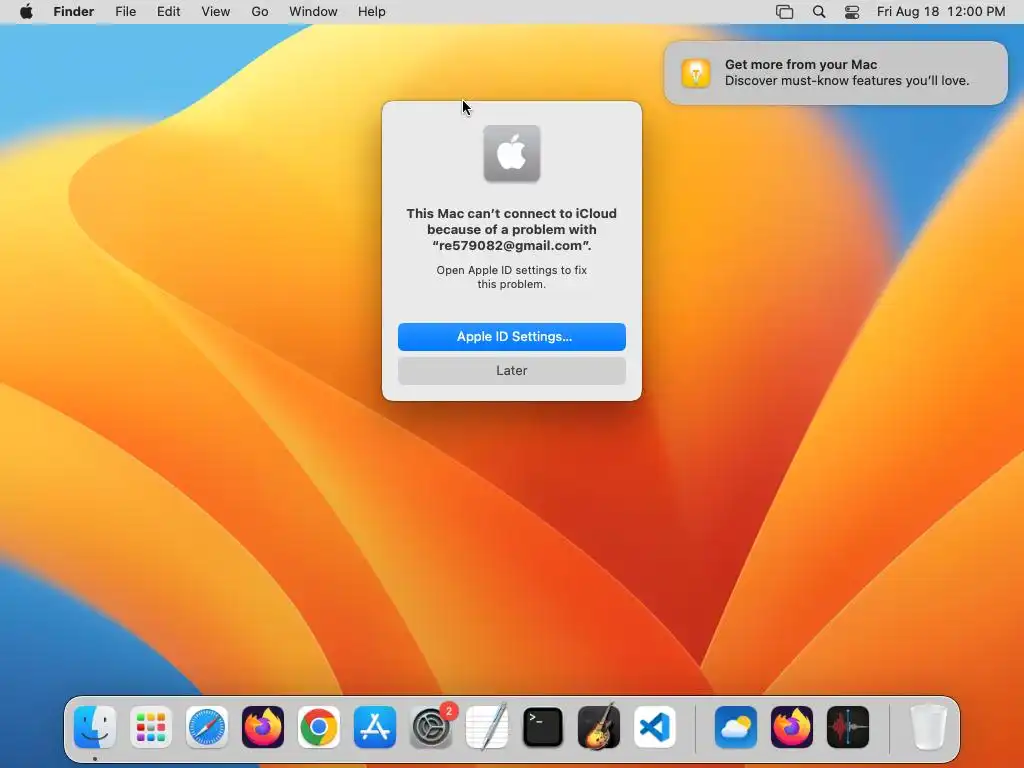
Task: Open the View menu
Action: point(216,12)
